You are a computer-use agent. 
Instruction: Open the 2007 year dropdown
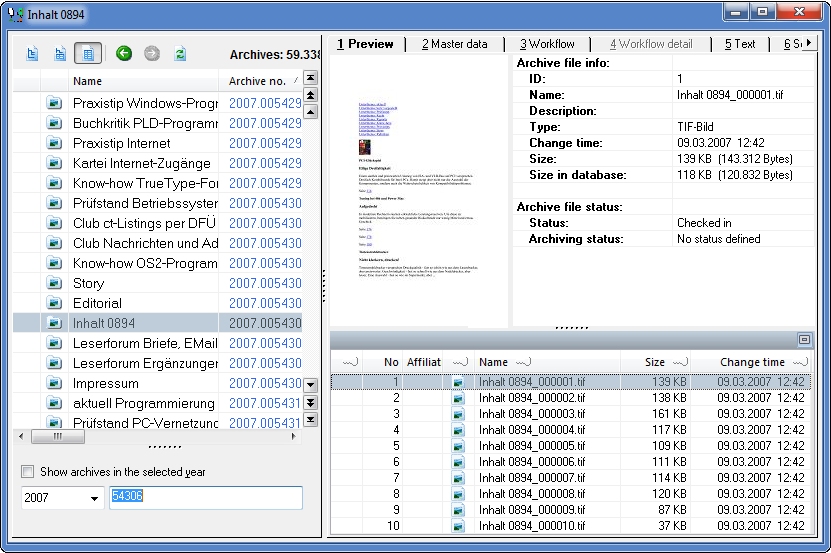(94, 498)
